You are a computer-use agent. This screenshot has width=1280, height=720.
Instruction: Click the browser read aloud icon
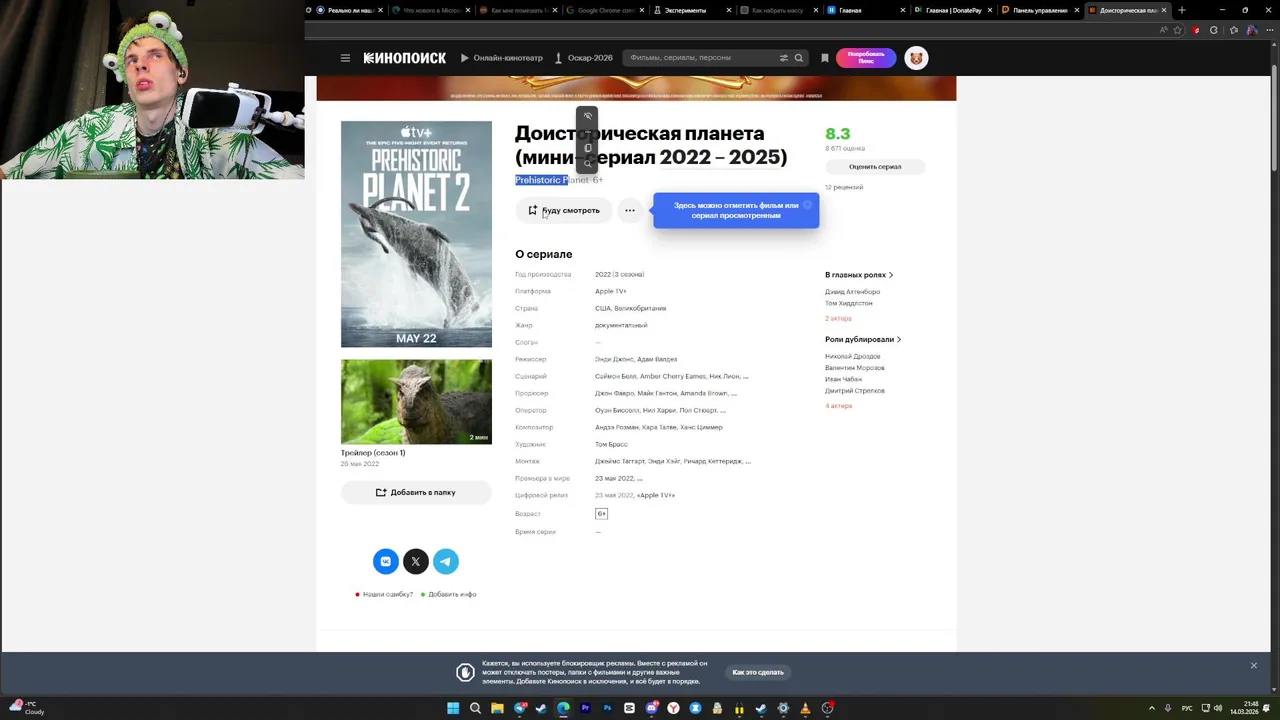tap(1163, 30)
